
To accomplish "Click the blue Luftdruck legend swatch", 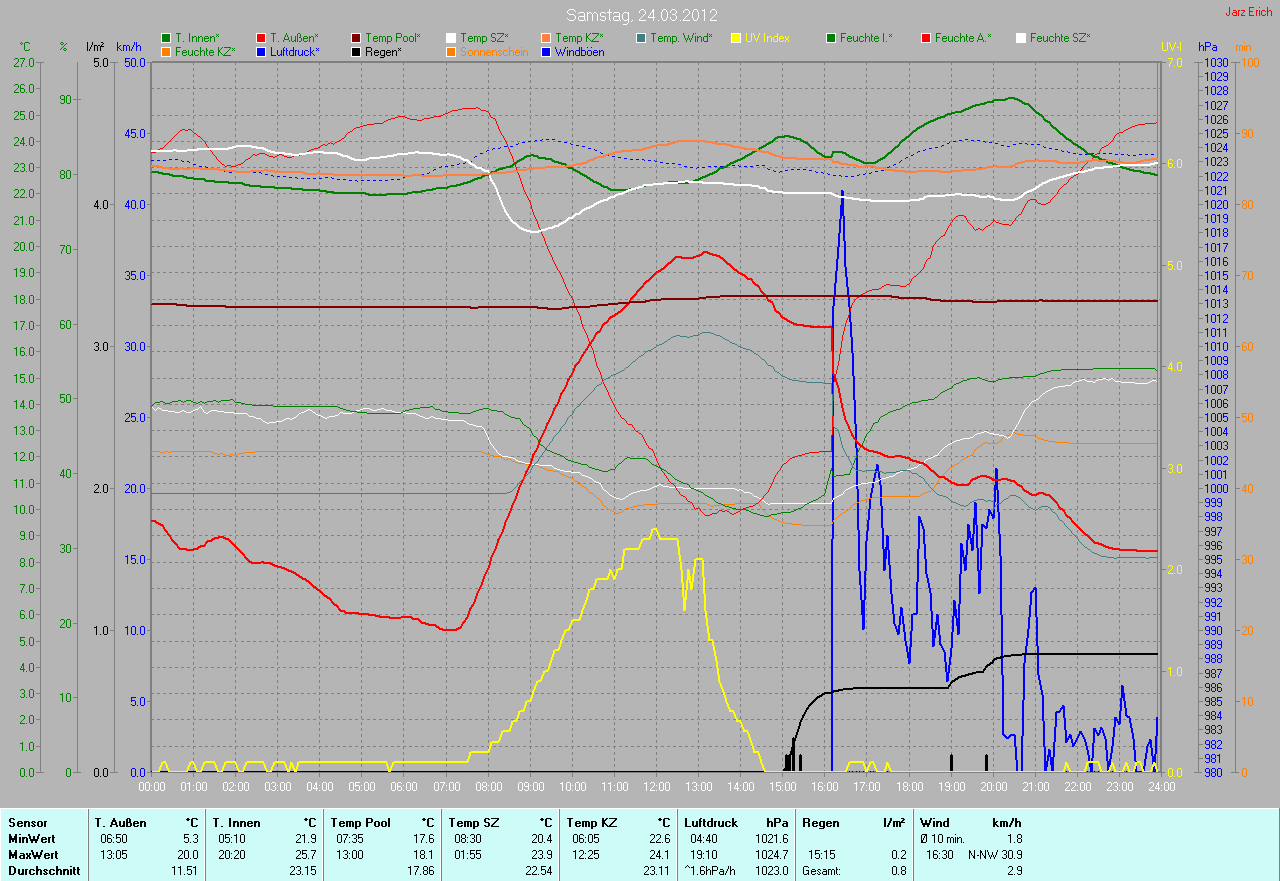I will coord(261,51).
